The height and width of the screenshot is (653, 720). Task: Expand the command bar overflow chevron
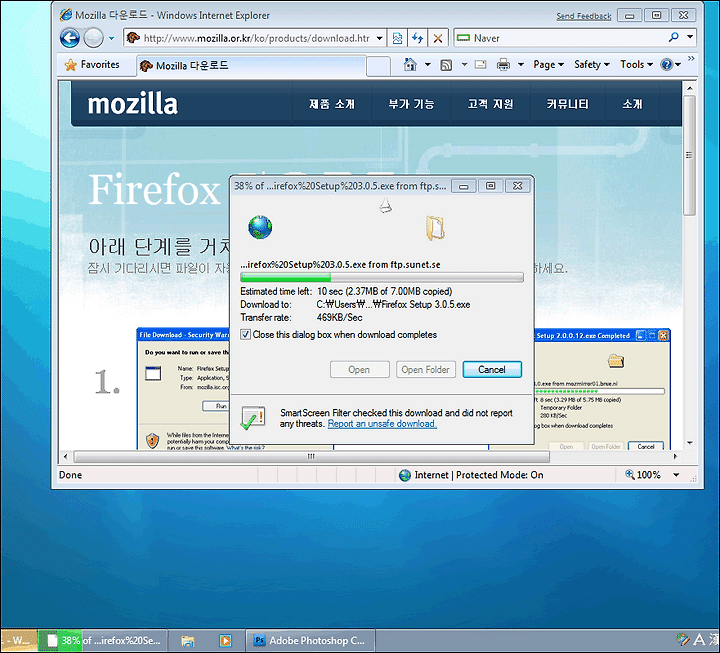click(691, 58)
